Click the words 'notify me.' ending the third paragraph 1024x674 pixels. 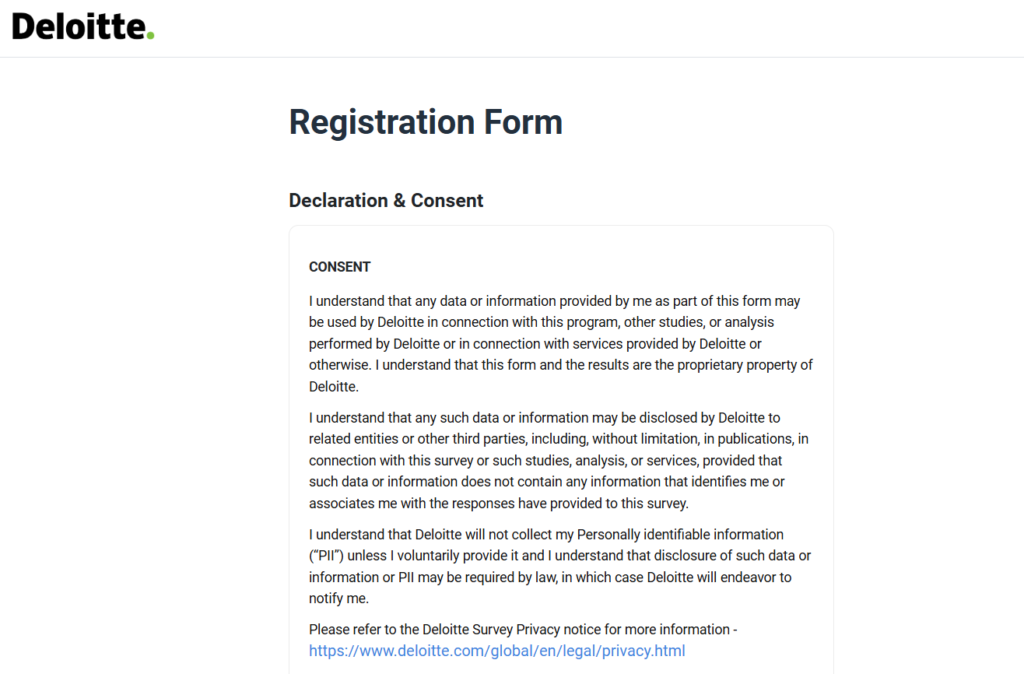tap(339, 598)
